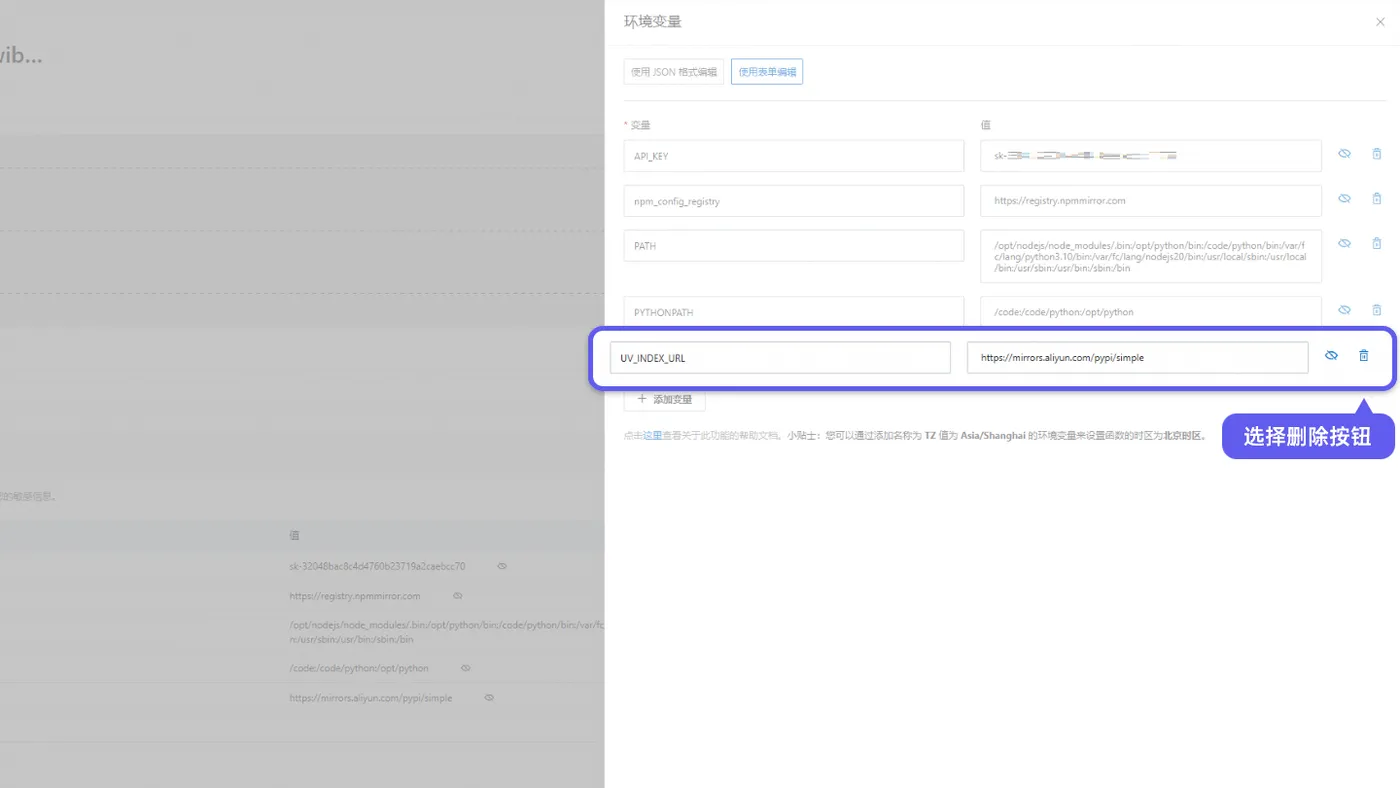1400x788 pixels.
Task: Edit the /code:/code/python value field
Action: click(x=1151, y=311)
